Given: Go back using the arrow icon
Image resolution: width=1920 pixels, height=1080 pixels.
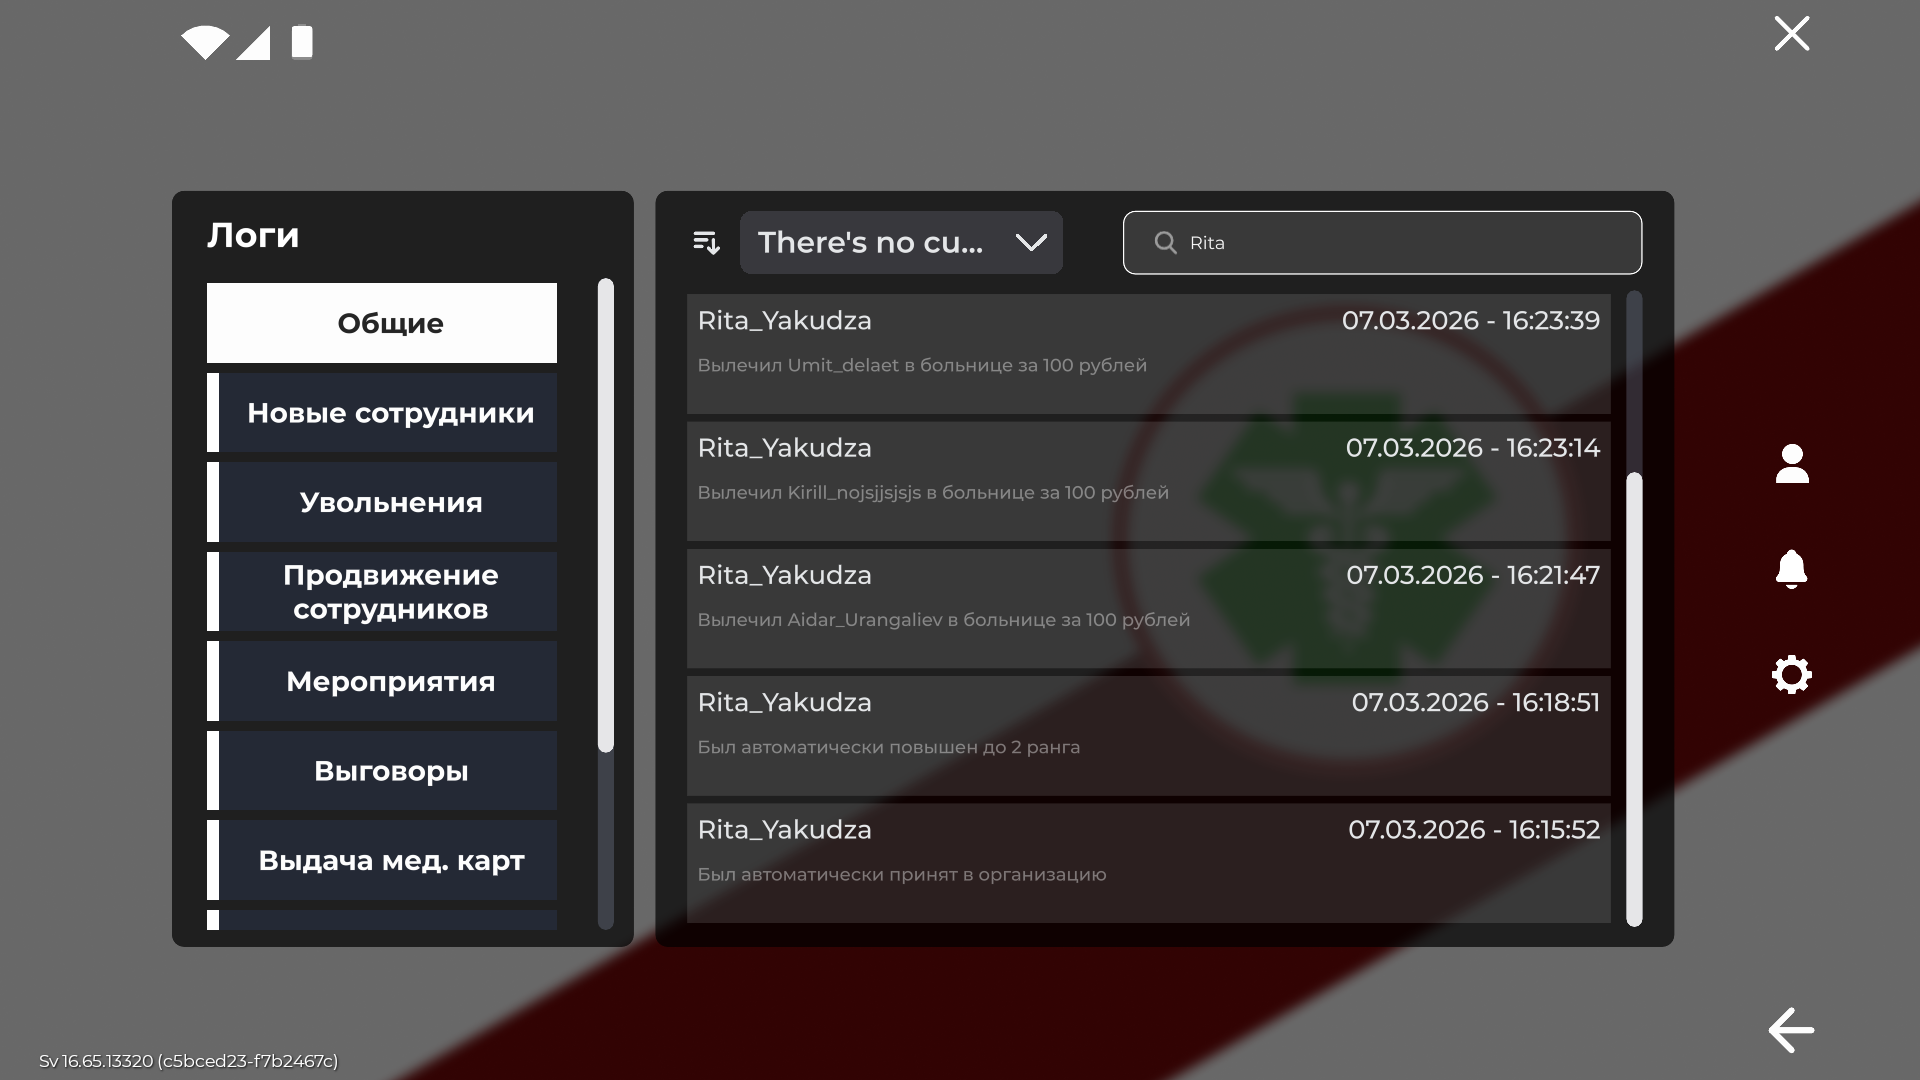Looking at the screenshot, I should (x=1791, y=1030).
